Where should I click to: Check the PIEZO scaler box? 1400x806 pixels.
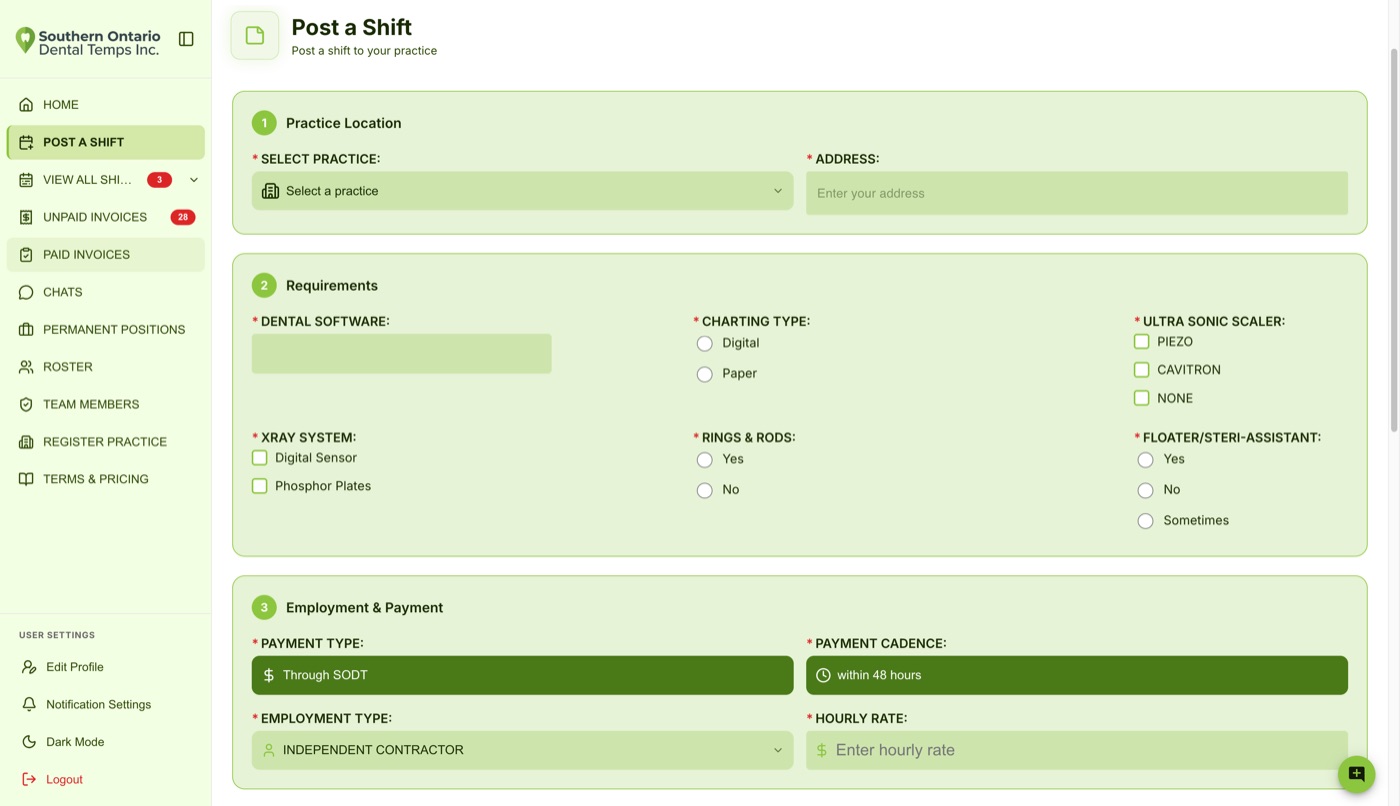(x=1141, y=341)
